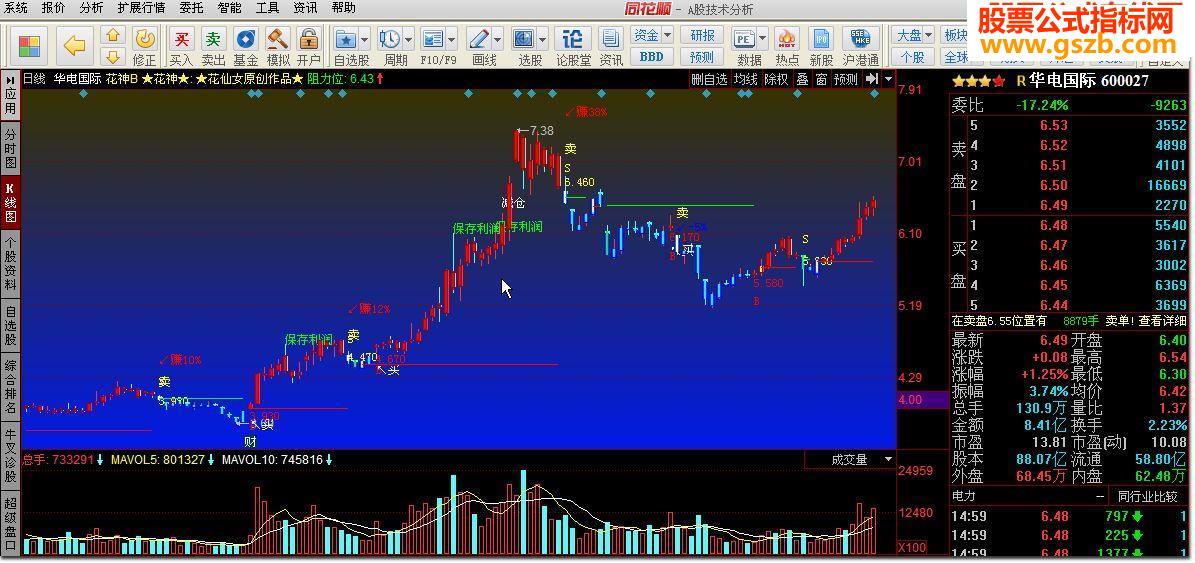The height and width of the screenshot is (563, 1195).
Task: Open the 工具 menu
Action: 268,8
